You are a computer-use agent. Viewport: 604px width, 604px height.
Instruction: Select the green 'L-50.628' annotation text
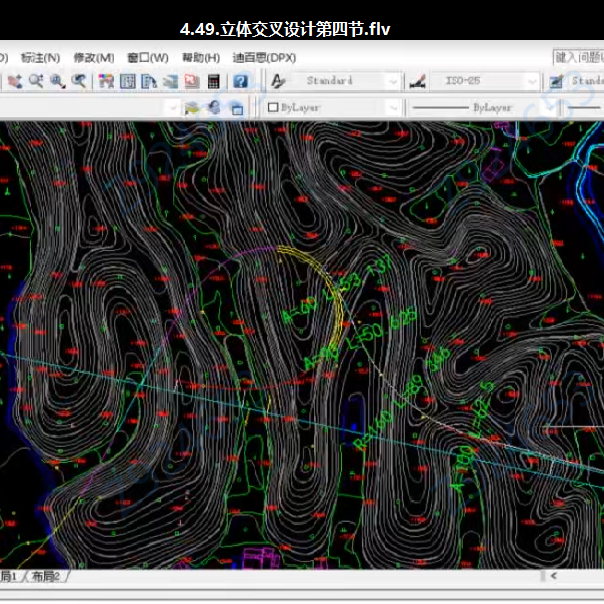coord(381,328)
